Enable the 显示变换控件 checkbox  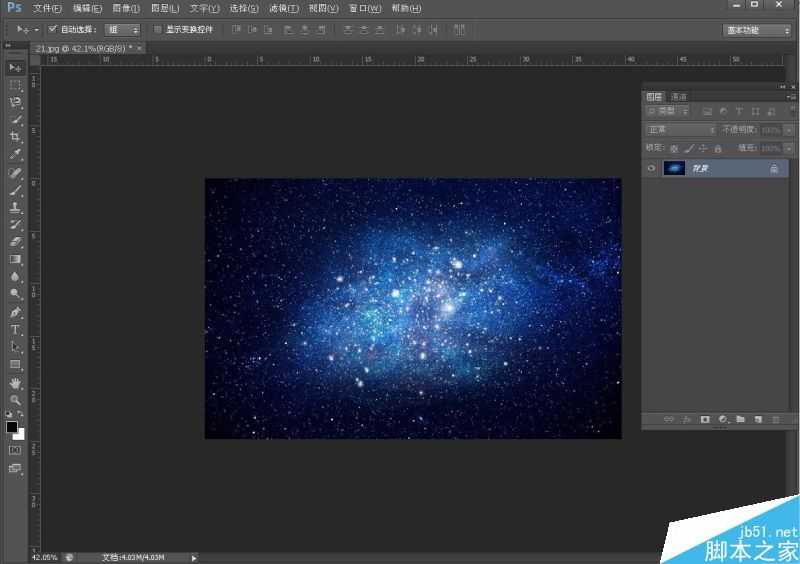click(x=157, y=30)
